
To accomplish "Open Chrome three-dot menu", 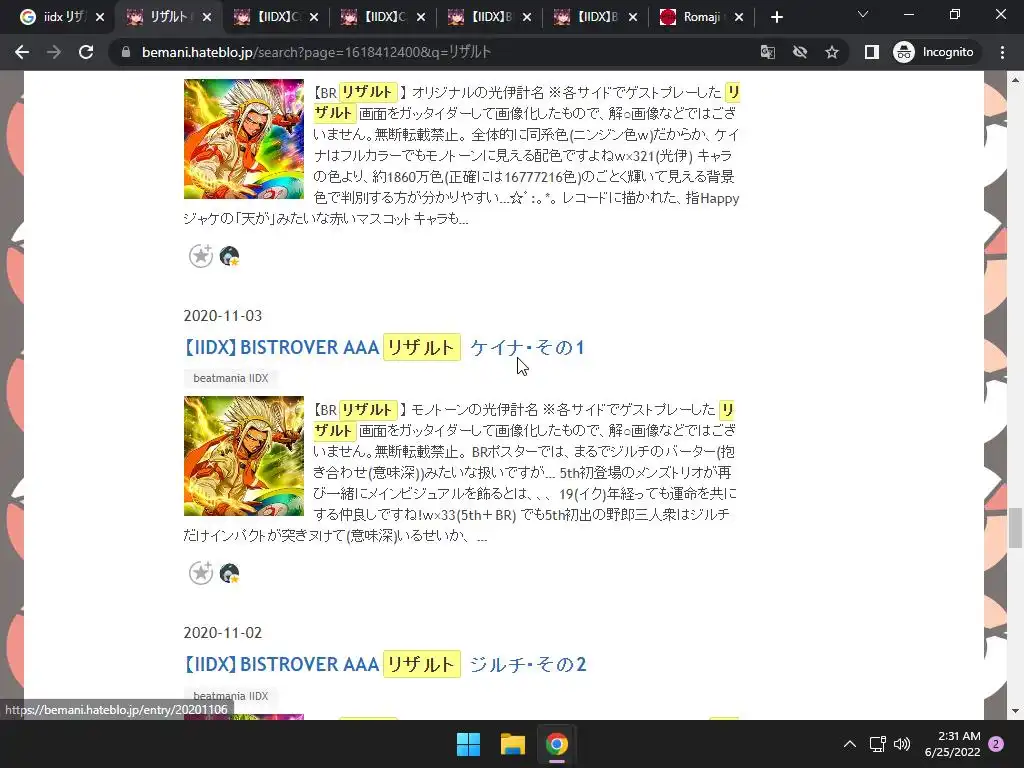I will [x=1002, y=52].
